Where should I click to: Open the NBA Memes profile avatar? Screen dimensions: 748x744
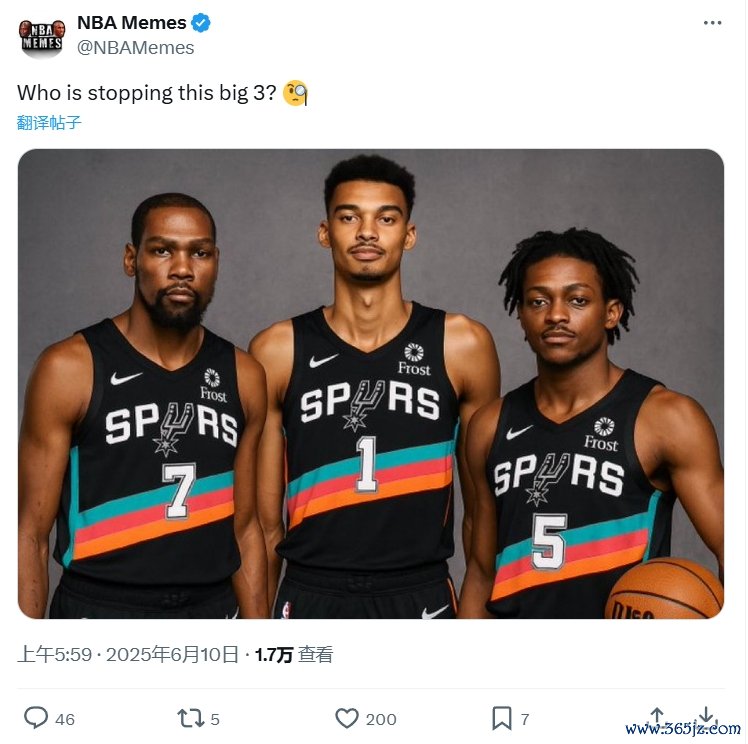tap(42, 38)
